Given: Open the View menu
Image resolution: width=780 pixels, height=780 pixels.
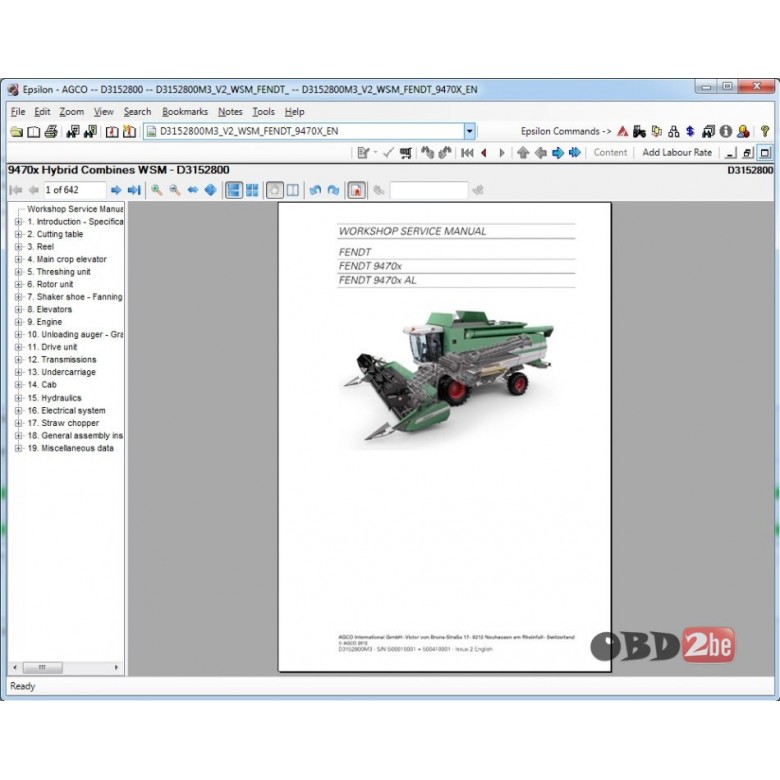Looking at the screenshot, I should point(103,112).
